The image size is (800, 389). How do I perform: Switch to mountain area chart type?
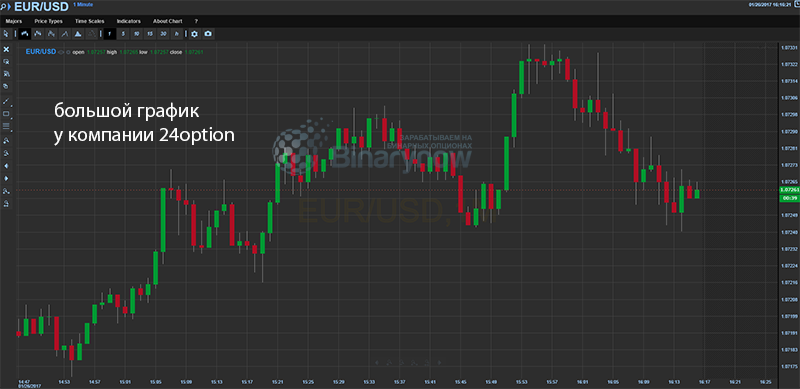pyautogui.click(x=78, y=34)
